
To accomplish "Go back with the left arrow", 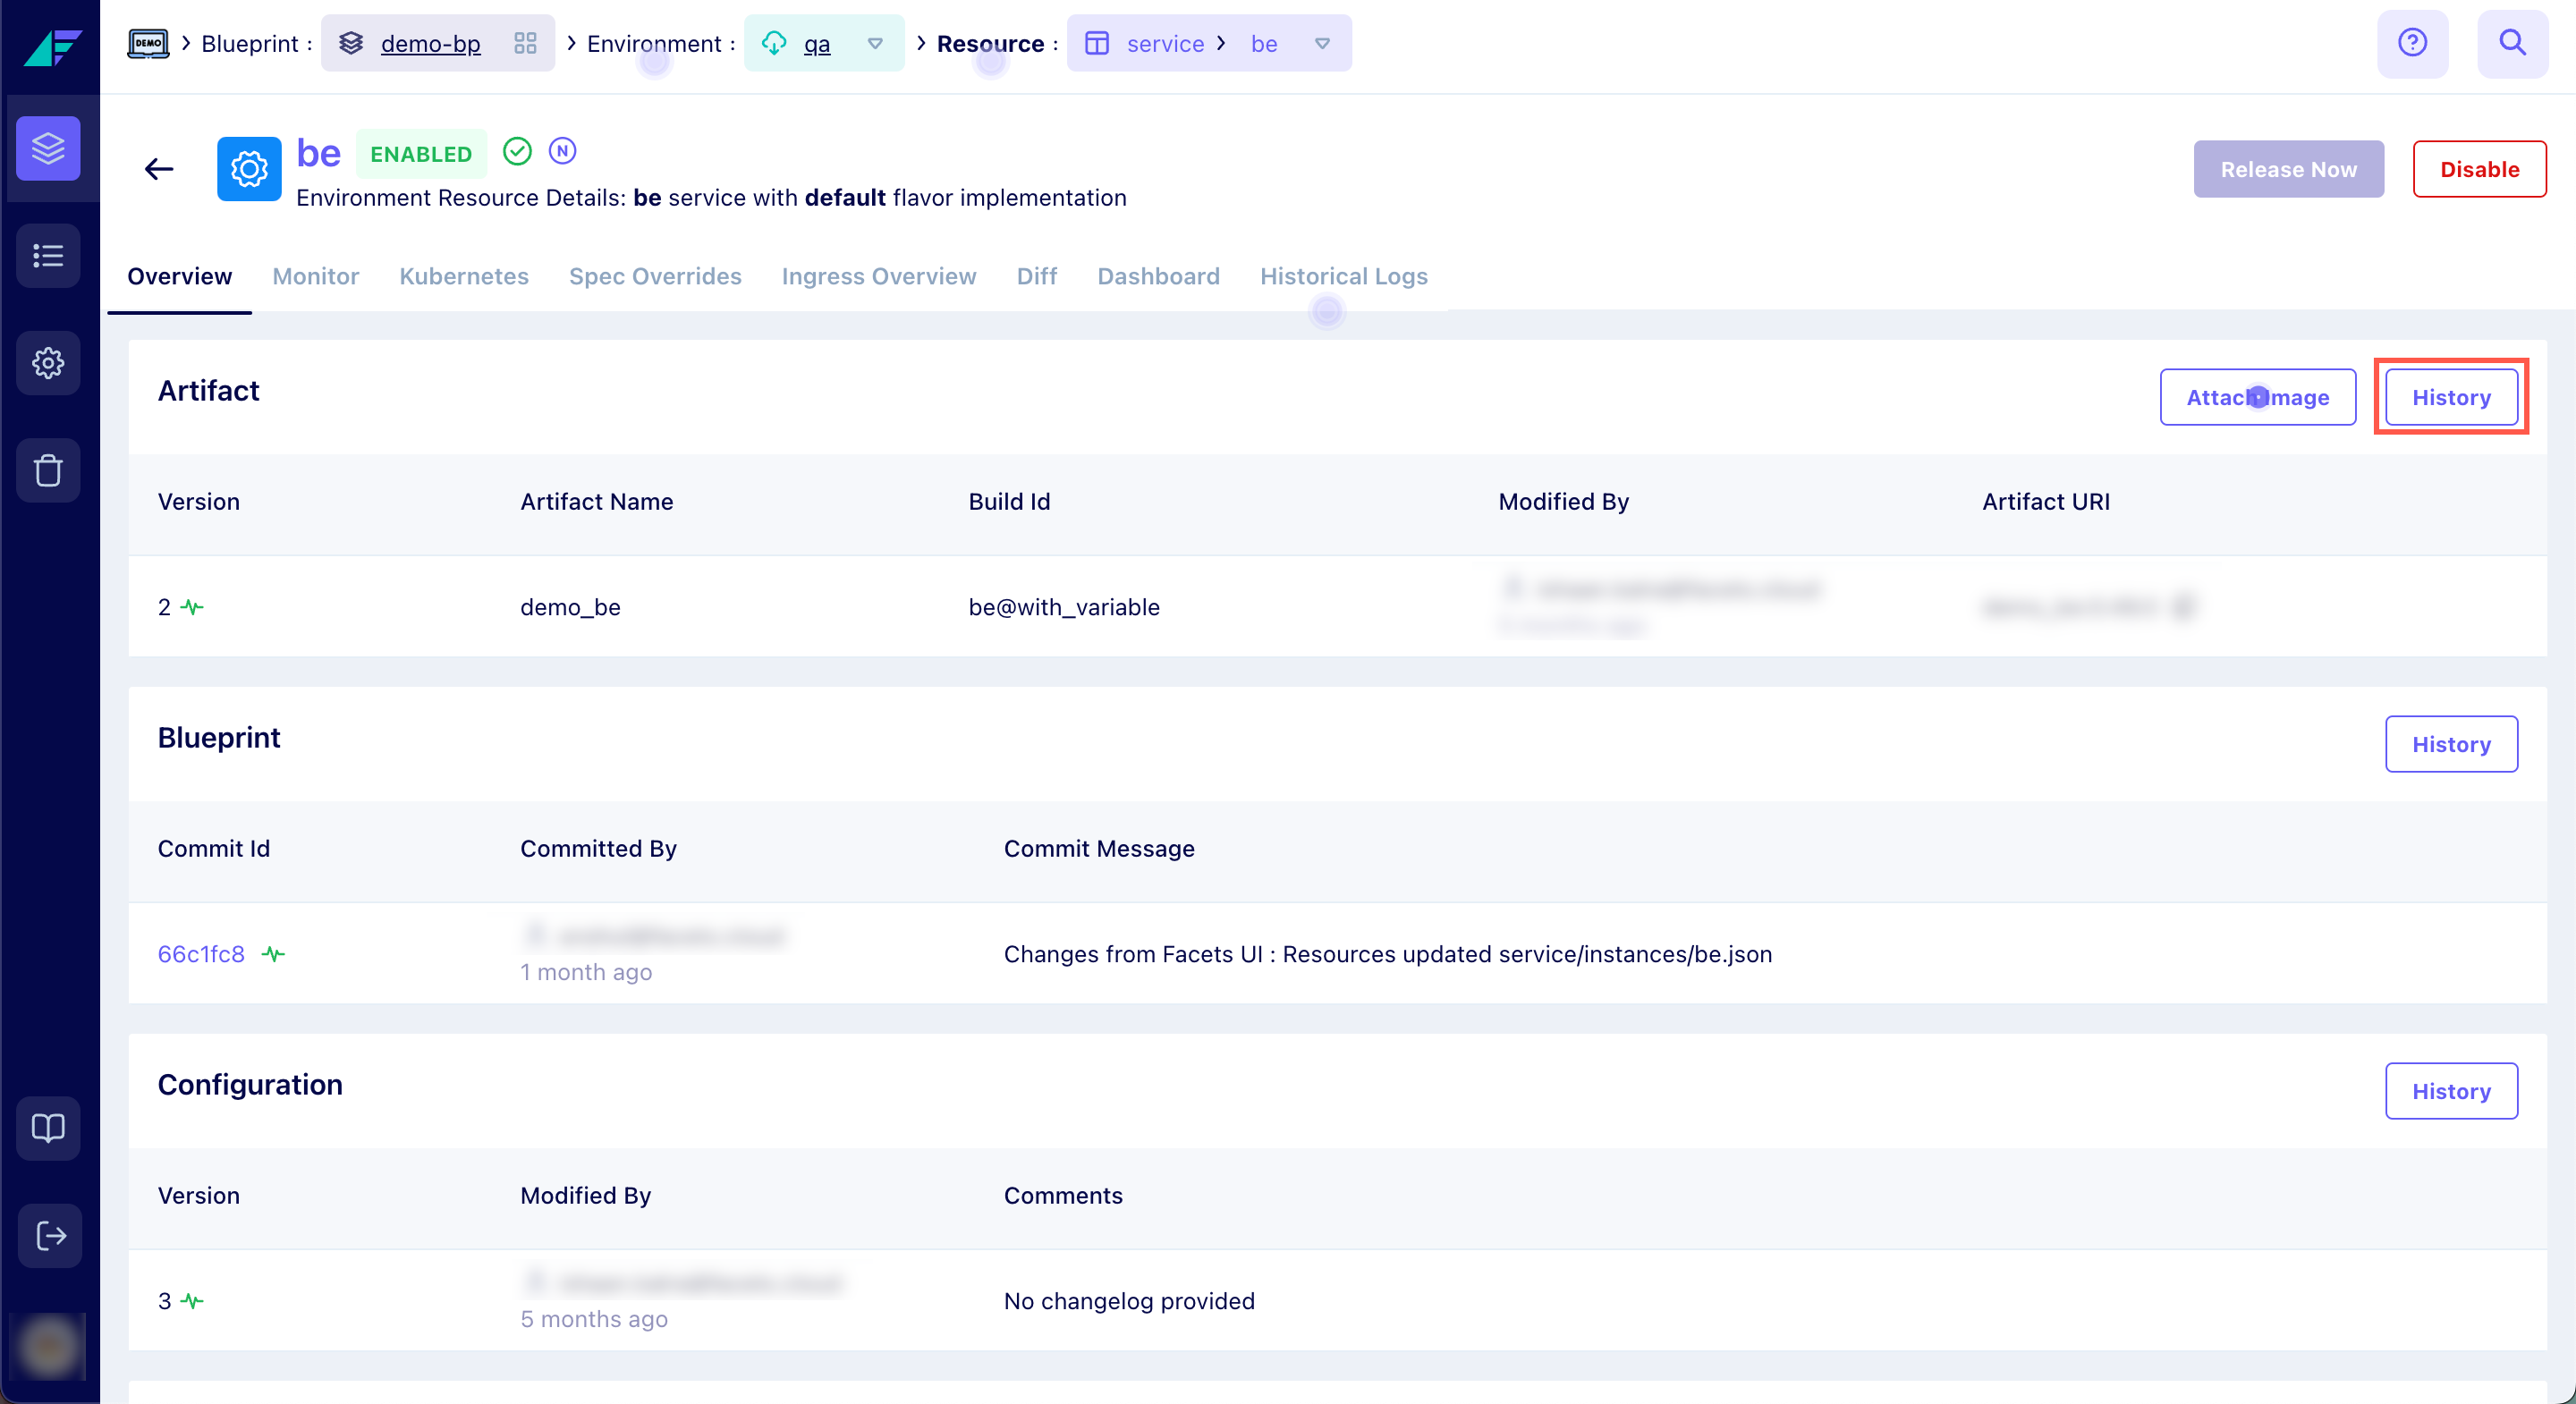I will (x=159, y=169).
